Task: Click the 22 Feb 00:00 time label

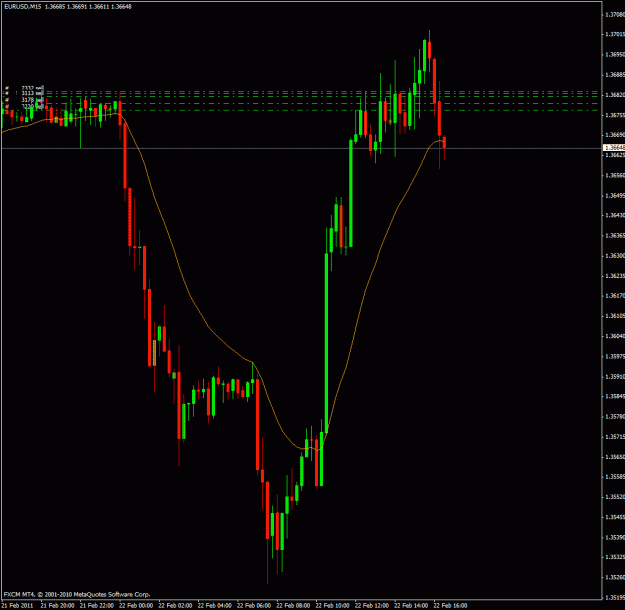Action: point(136,606)
